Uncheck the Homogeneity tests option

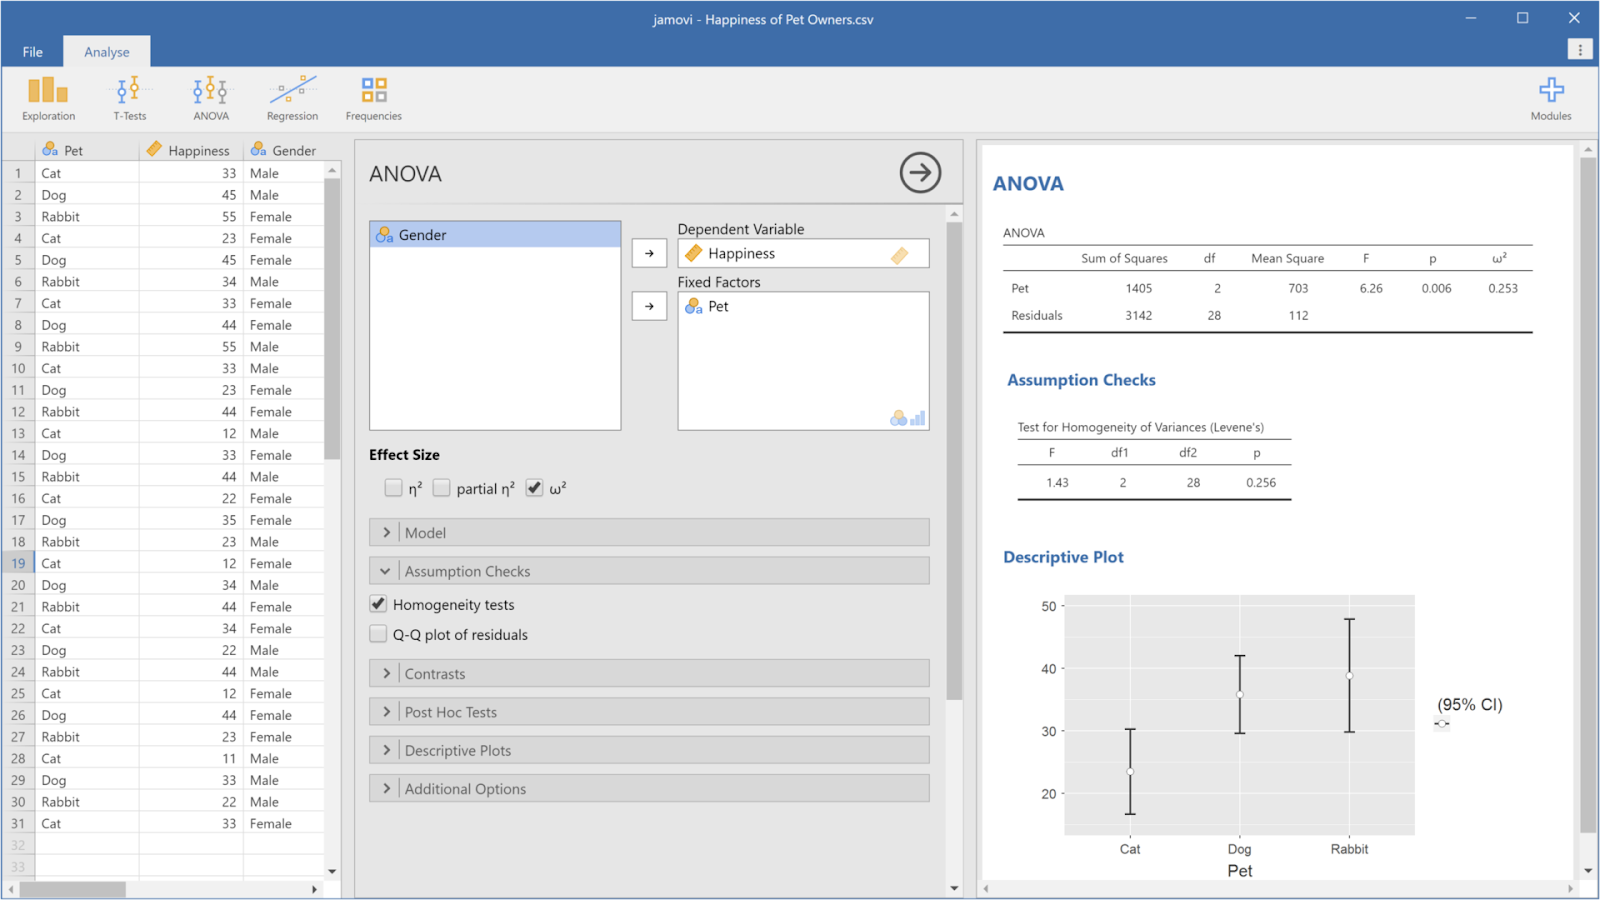click(378, 604)
